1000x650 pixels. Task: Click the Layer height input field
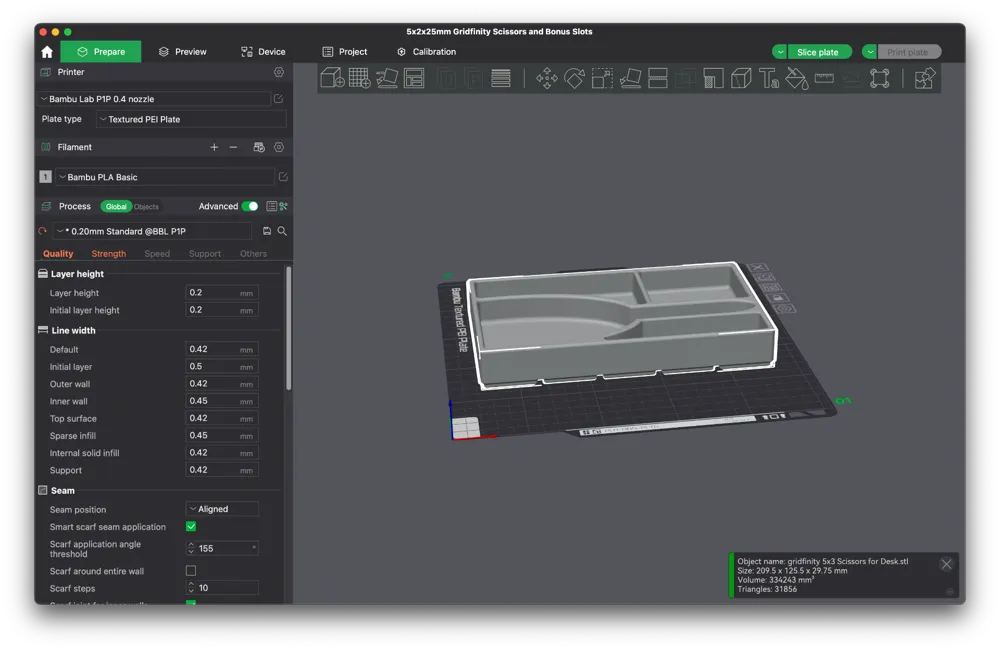(x=212, y=293)
